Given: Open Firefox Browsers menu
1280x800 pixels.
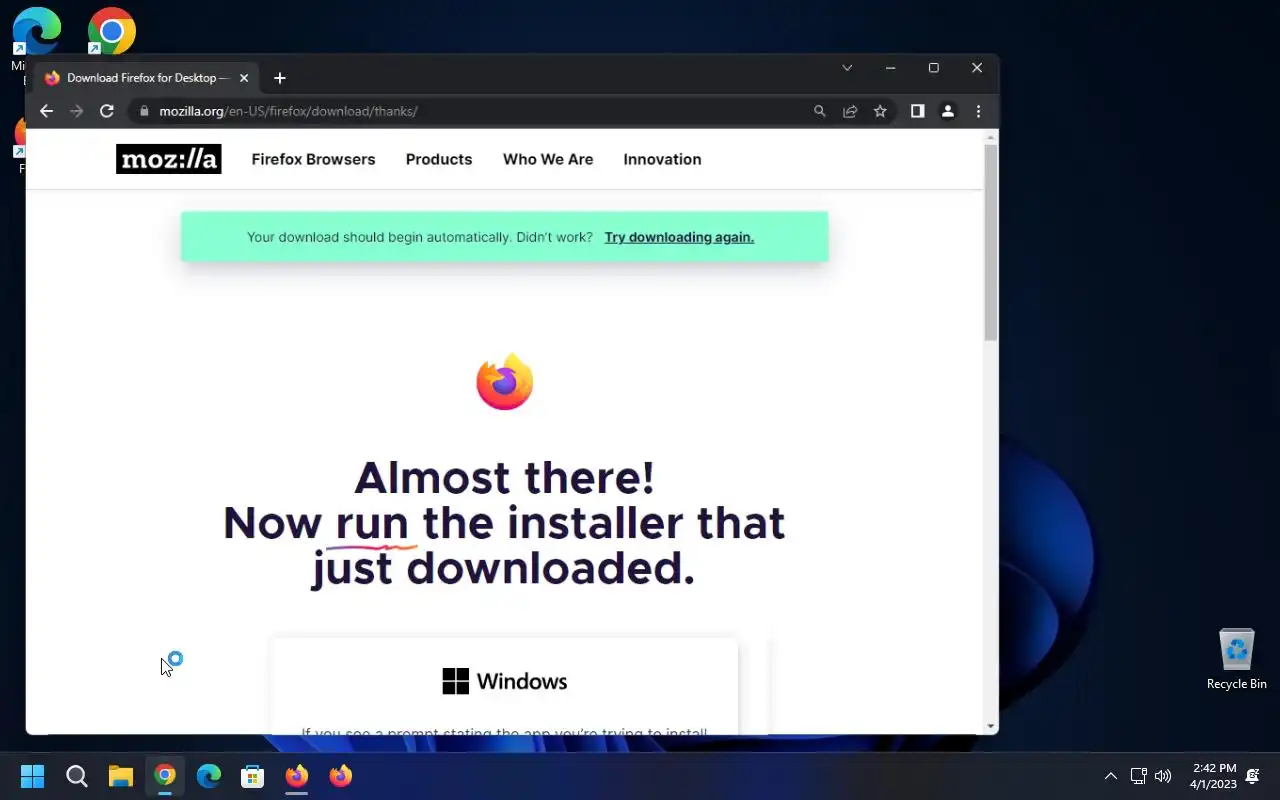Looking at the screenshot, I should pos(313,159).
